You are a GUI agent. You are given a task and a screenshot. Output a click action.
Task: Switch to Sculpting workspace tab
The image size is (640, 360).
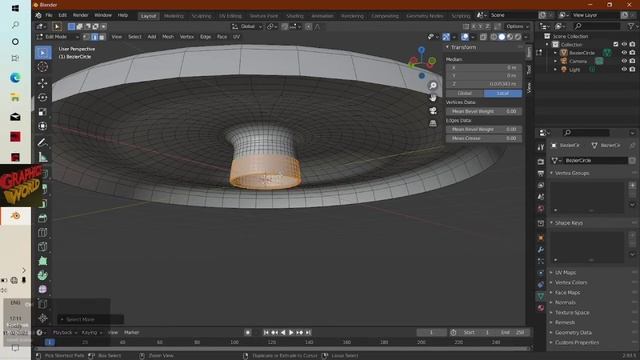click(201, 16)
